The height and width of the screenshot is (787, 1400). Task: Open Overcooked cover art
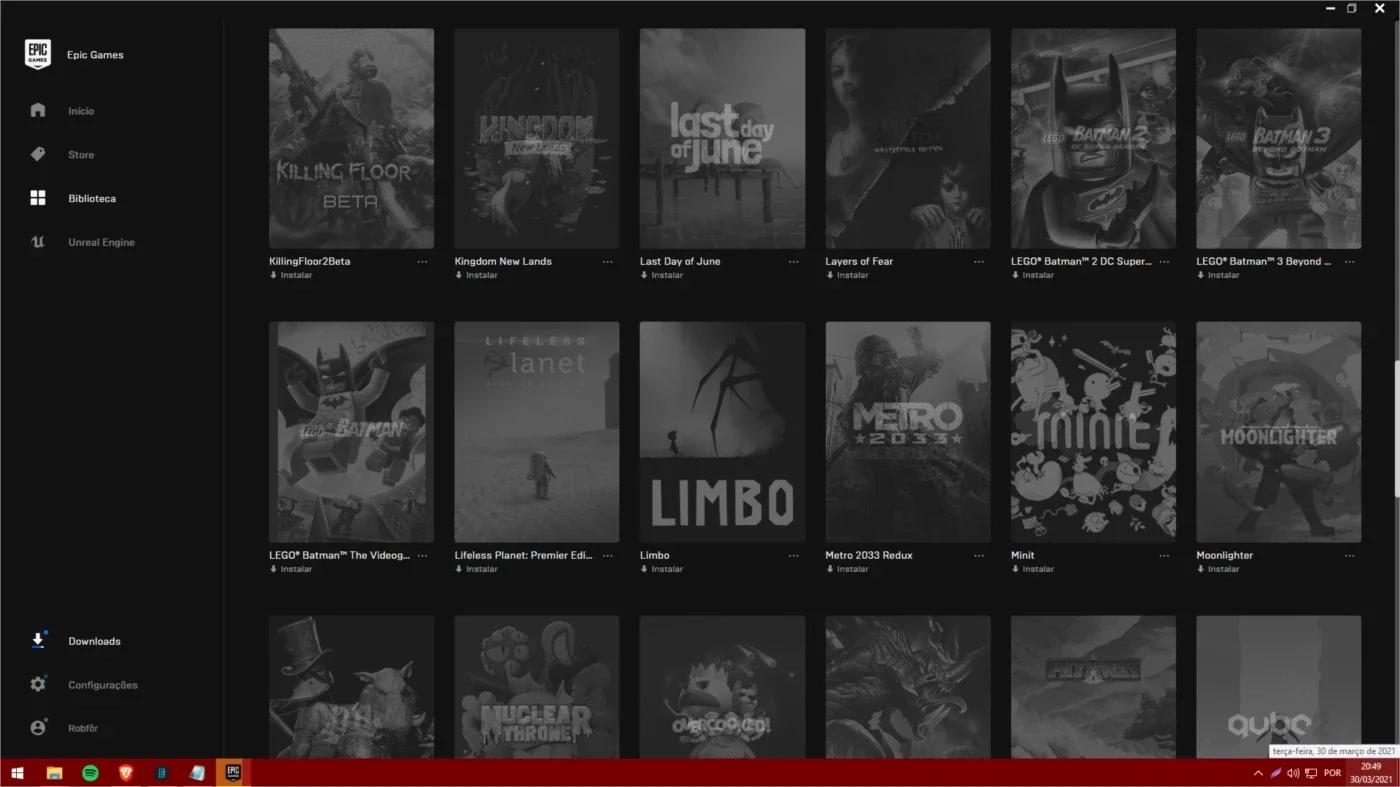click(722, 687)
